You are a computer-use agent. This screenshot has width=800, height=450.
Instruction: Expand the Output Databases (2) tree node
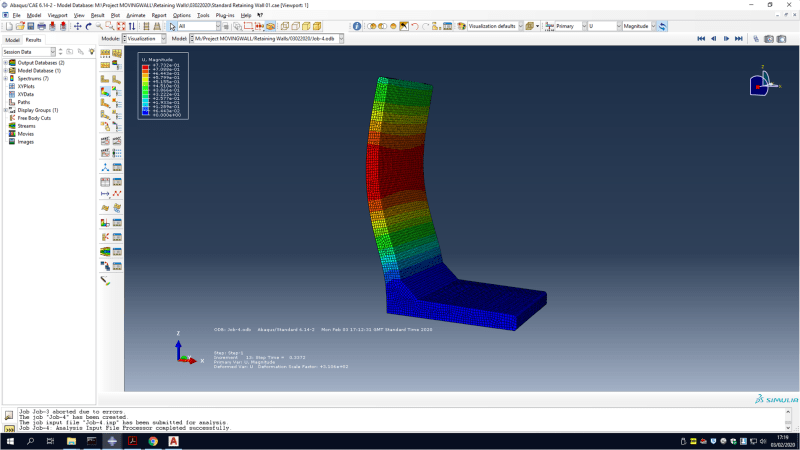pyautogui.click(x=6, y=63)
